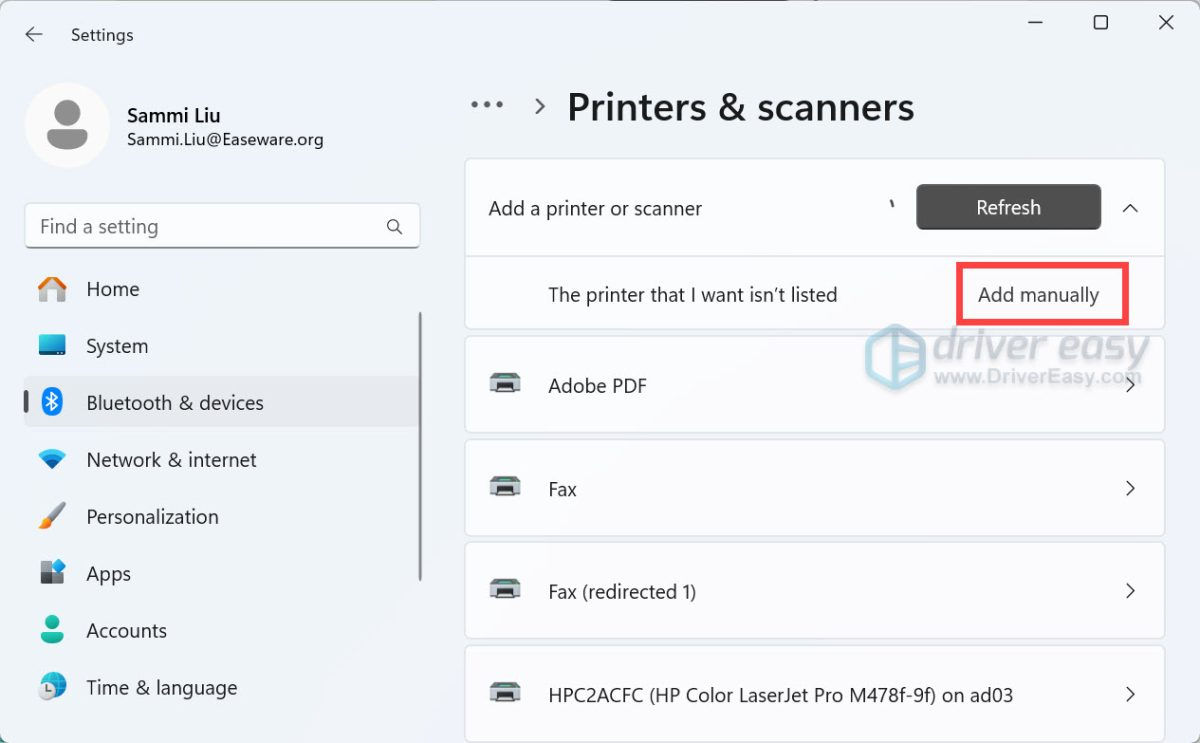The width and height of the screenshot is (1200, 743).
Task: Click the back arrow in Settings
Action: tap(34, 35)
